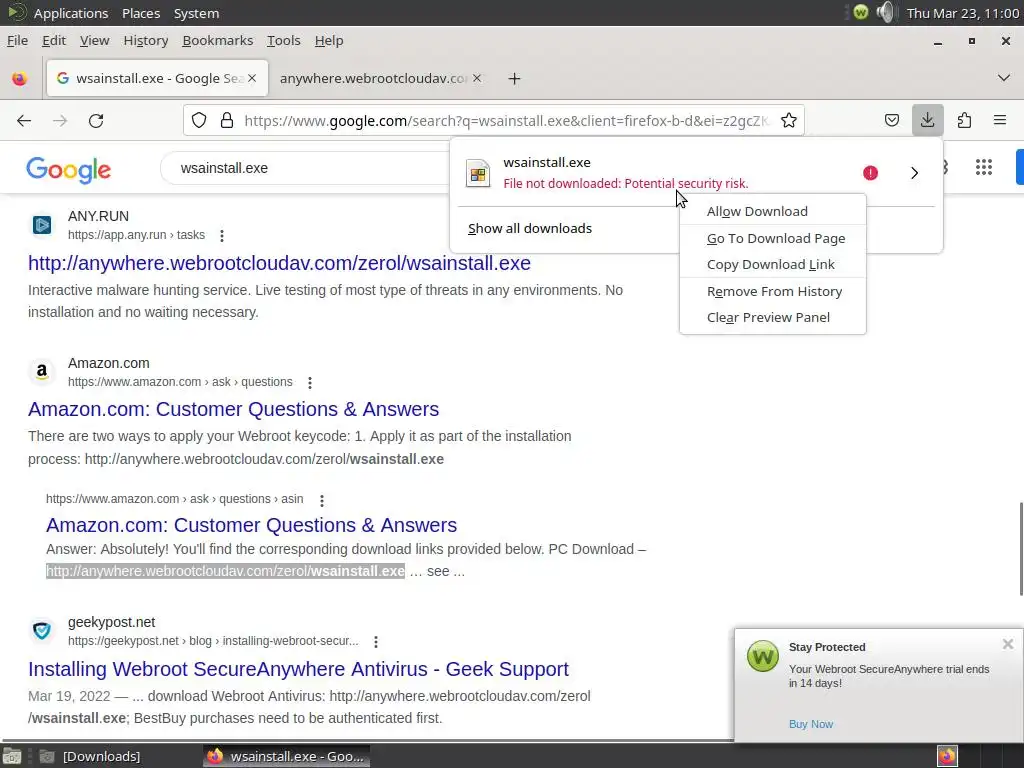Open the Places system menu
The width and height of the screenshot is (1024, 768).
[141, 13]
